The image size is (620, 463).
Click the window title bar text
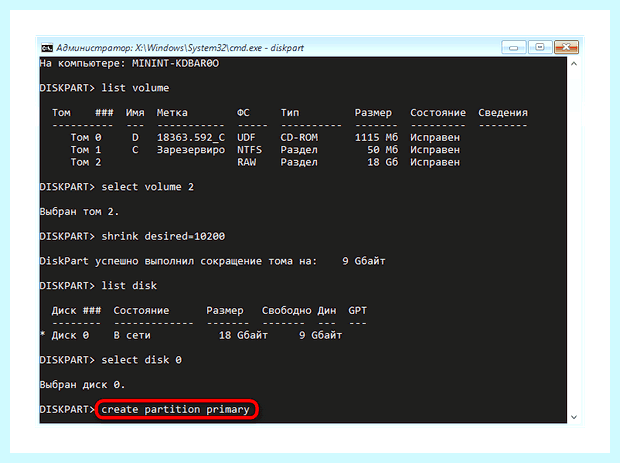(180, 48)
